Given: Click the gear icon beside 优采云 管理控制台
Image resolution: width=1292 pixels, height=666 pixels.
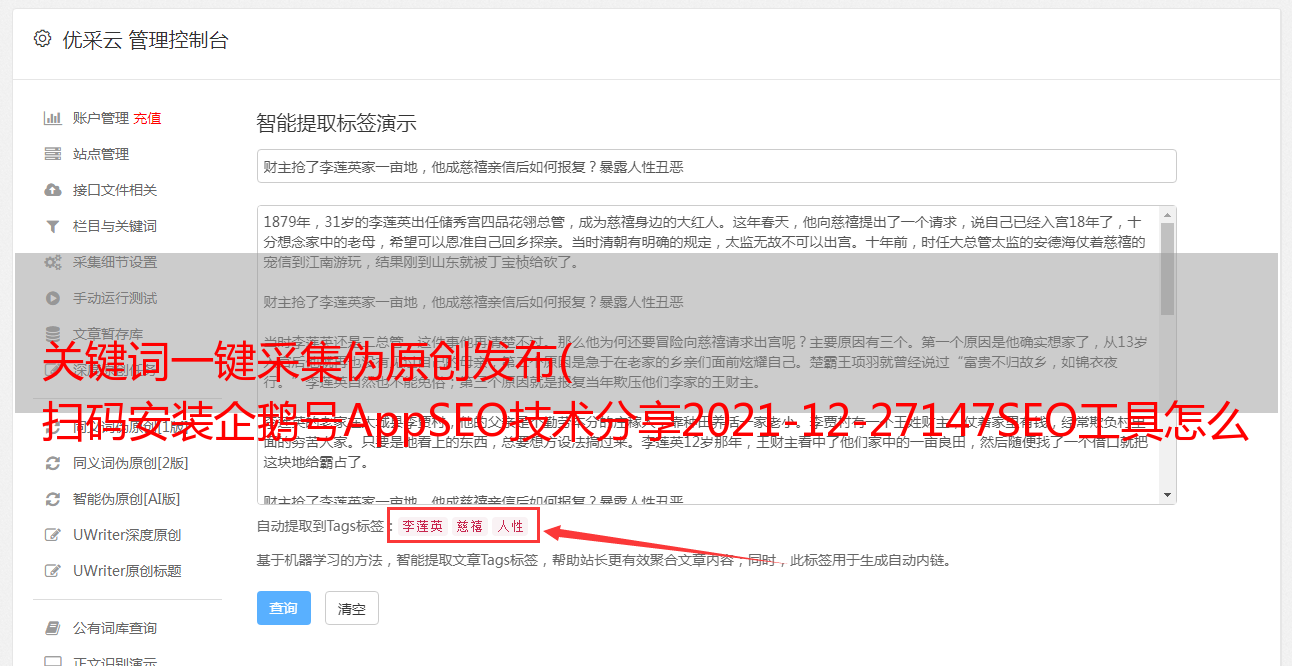Looking at the screenshot, I should pyautogui.click(x=42, y=39).
